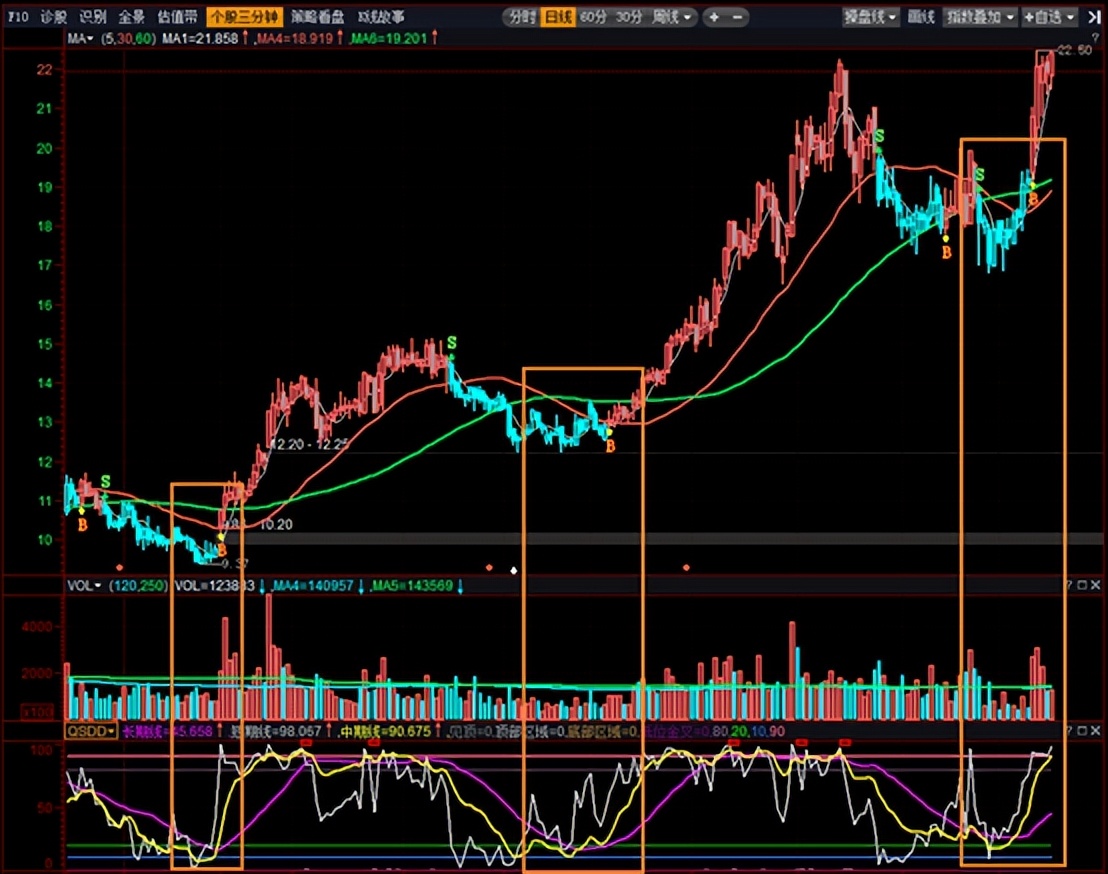Image resolution: width=1108 pixels, height=874 pixels.
Task: Open the 周线 period dropdown
Action: 670,17
